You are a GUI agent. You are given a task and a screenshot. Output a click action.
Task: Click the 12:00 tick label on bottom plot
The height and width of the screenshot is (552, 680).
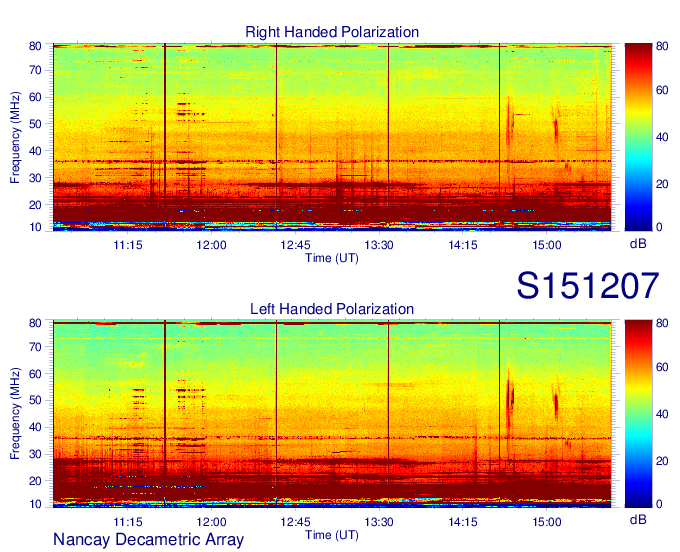(212, 522)
